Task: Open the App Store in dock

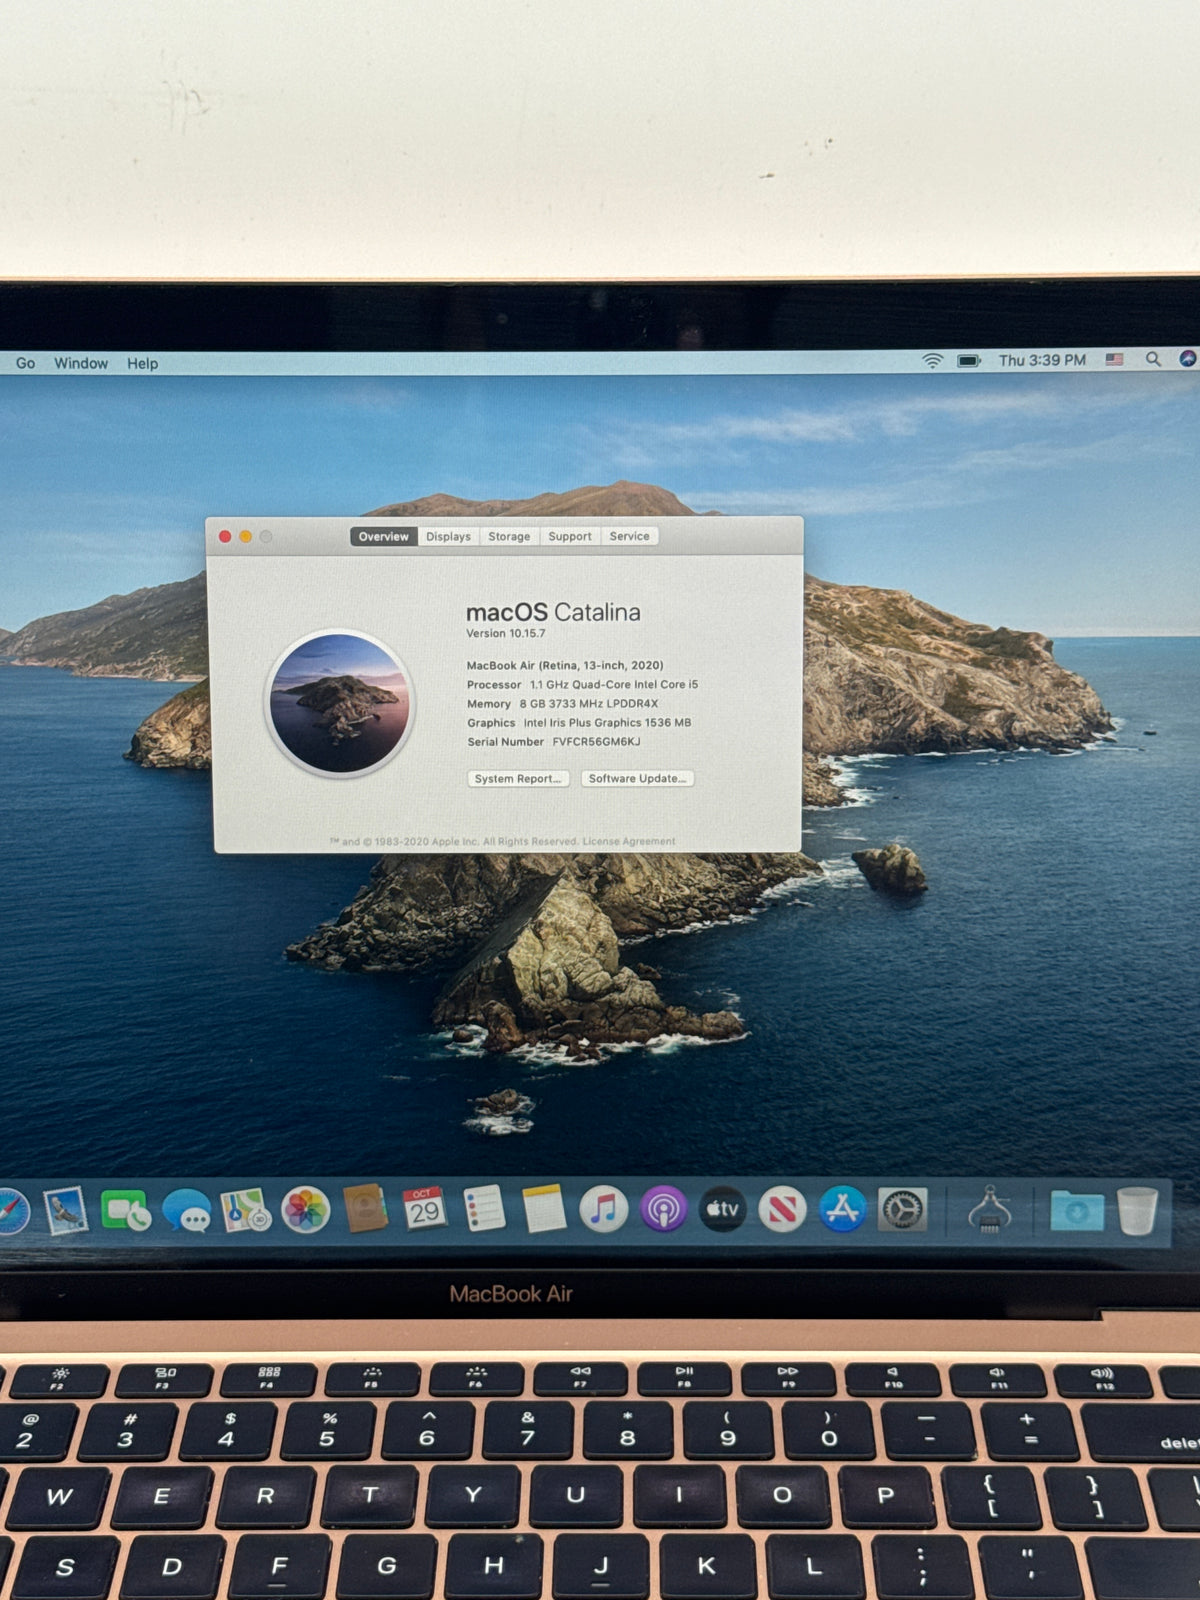Action: tap(843, 1210)
